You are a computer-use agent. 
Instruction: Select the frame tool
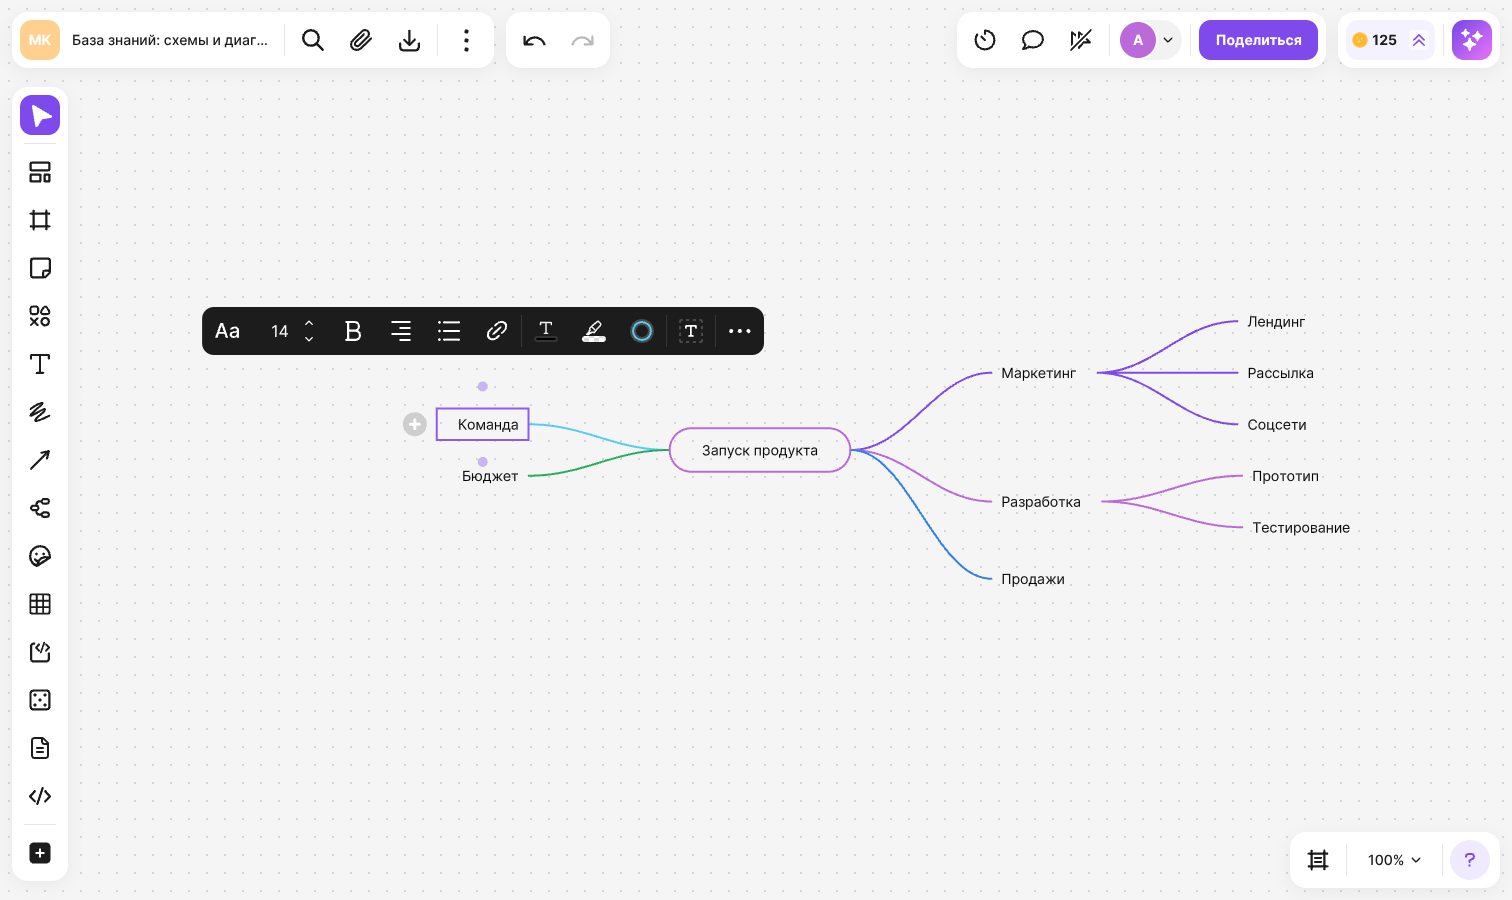[40, 220]
